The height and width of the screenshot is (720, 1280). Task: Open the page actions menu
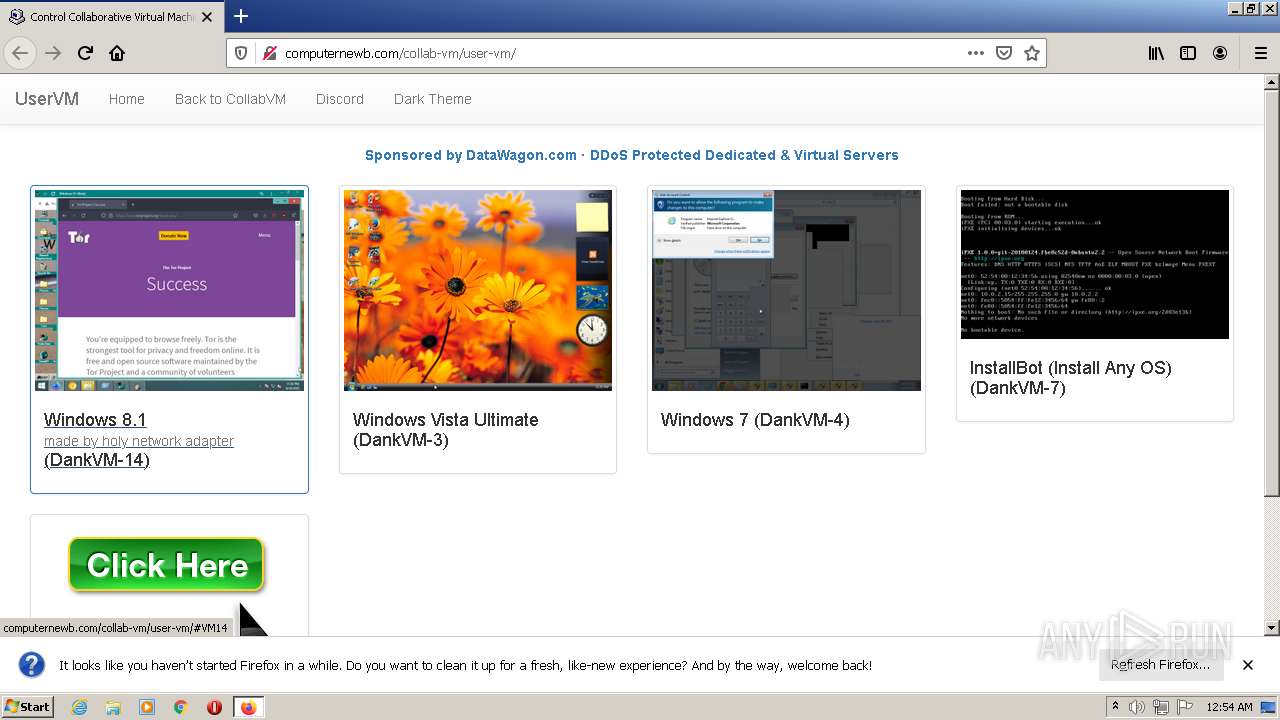976,53
